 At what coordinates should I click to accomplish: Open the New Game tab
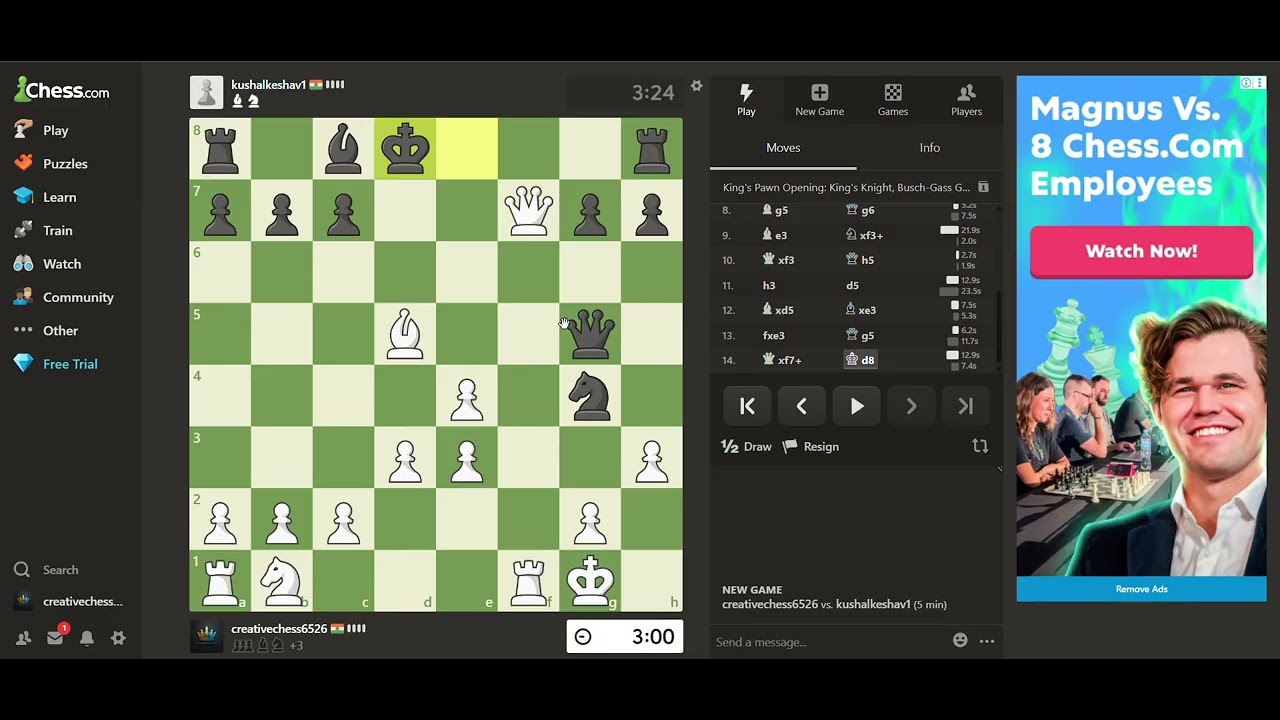(x=819, y=100)
